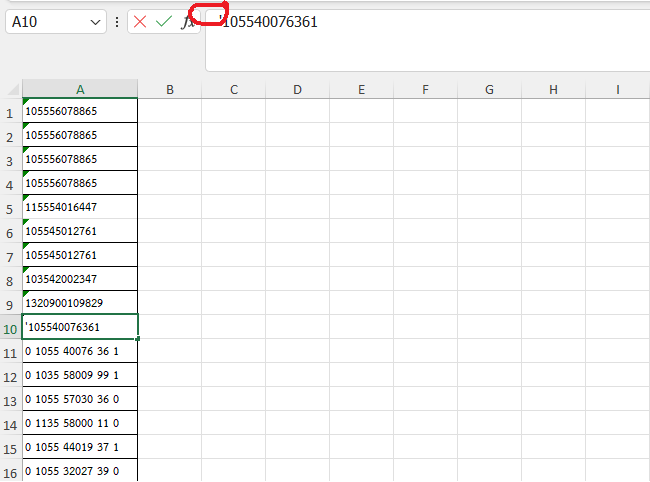Click in formula bar text '105540076361
Viewport: 650px width, 482px height.
[268, 22]
